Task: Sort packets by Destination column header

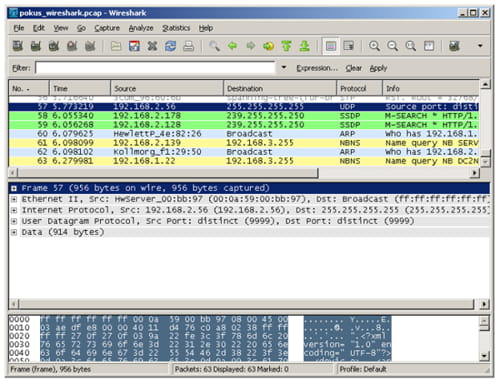Action: 280,88
